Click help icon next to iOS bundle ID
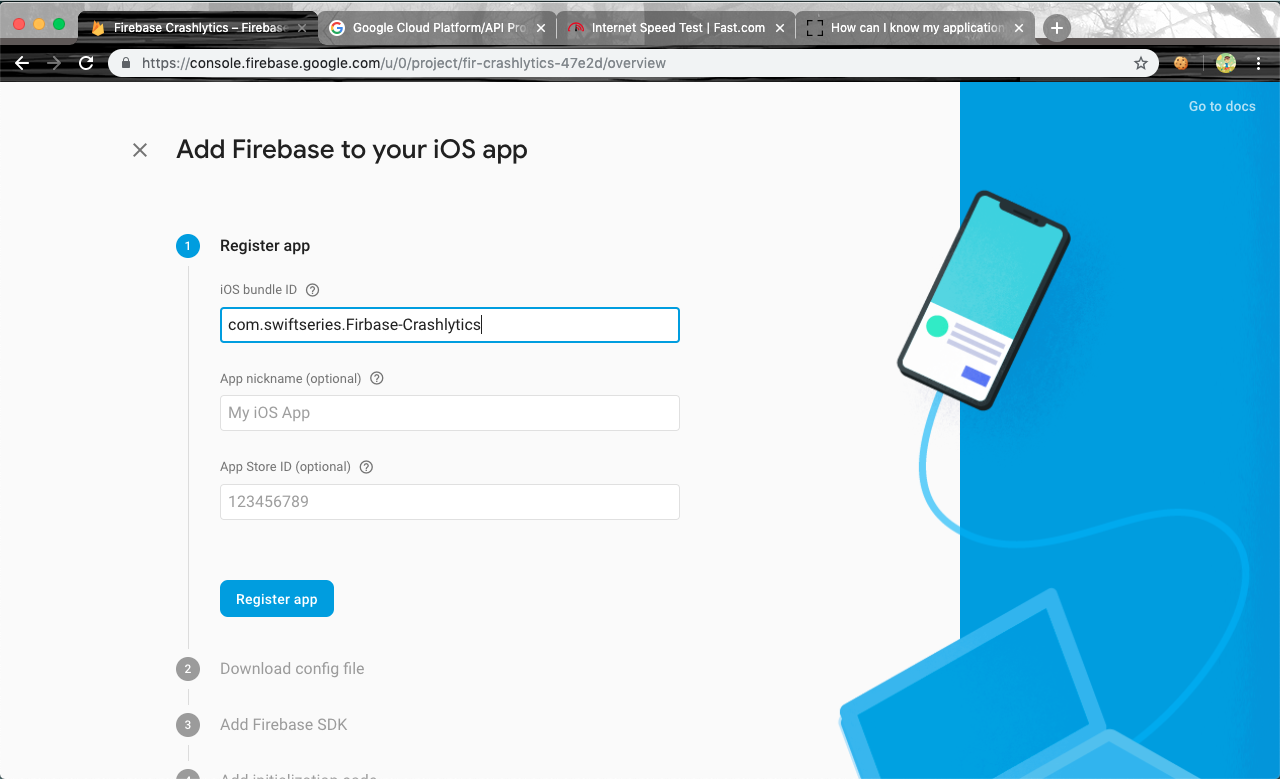This screenshot has width=1280, height=779. [312, 290]
